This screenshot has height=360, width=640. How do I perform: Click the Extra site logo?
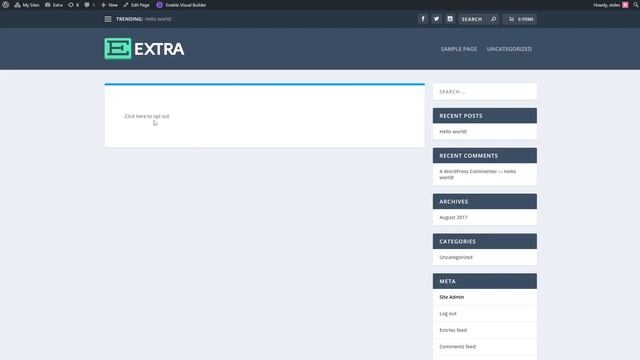click(144, 49)
